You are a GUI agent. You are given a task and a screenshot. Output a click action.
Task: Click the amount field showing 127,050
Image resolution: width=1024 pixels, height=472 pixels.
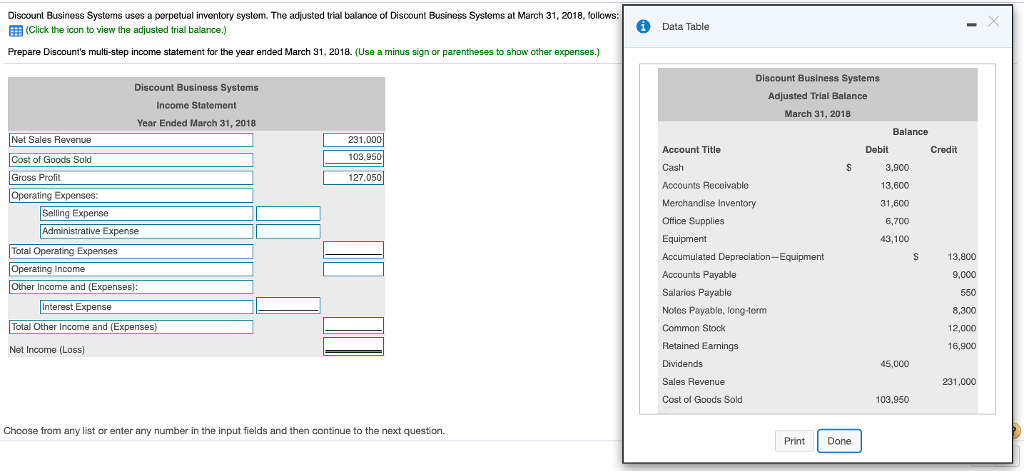coord(353,178)
